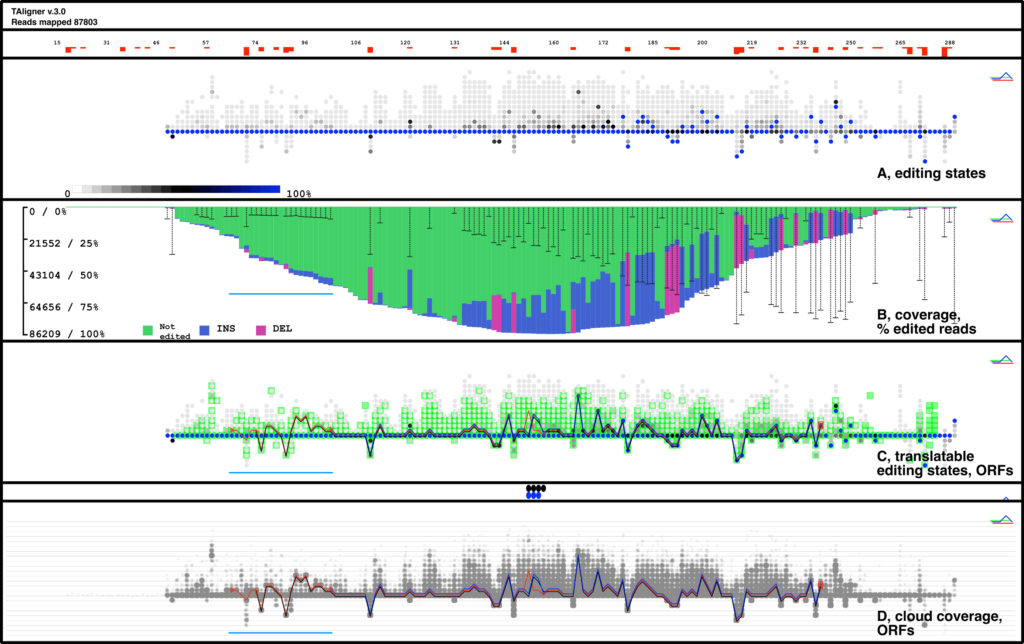
Task: Toggle the green 'Not edited' legend entry
Action: [146, 329]
